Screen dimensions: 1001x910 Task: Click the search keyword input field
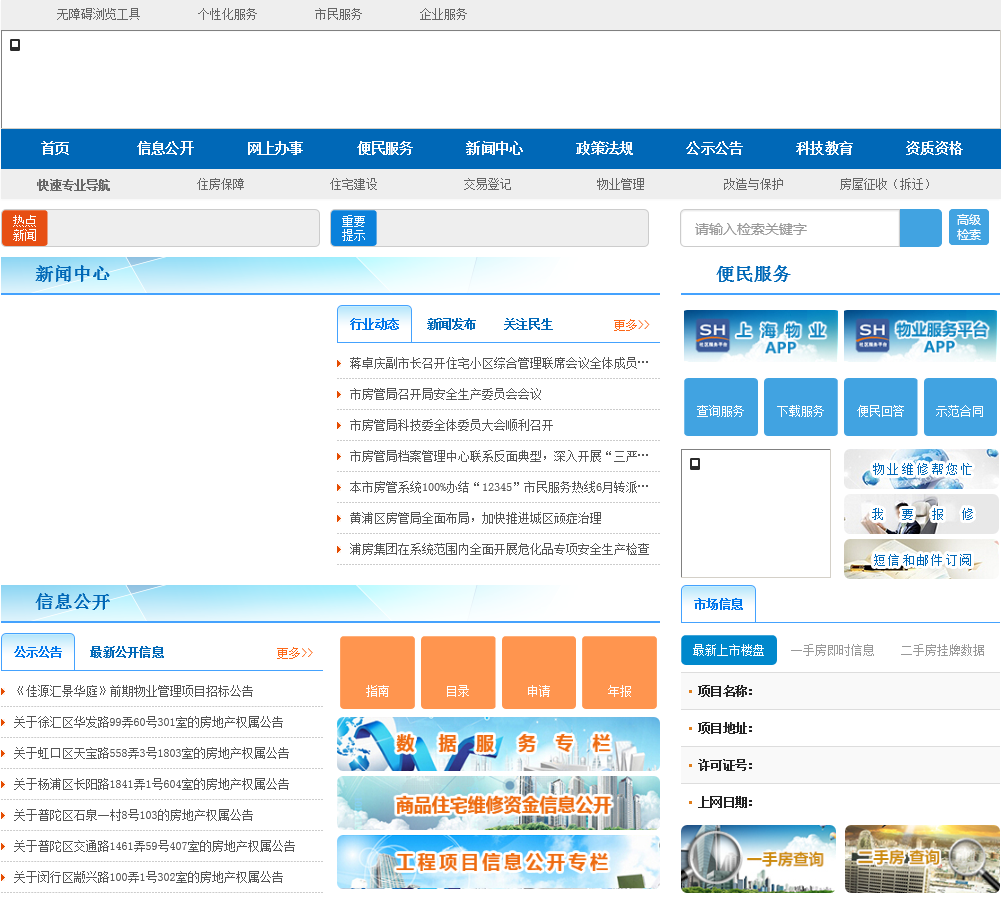coord(790,229)
